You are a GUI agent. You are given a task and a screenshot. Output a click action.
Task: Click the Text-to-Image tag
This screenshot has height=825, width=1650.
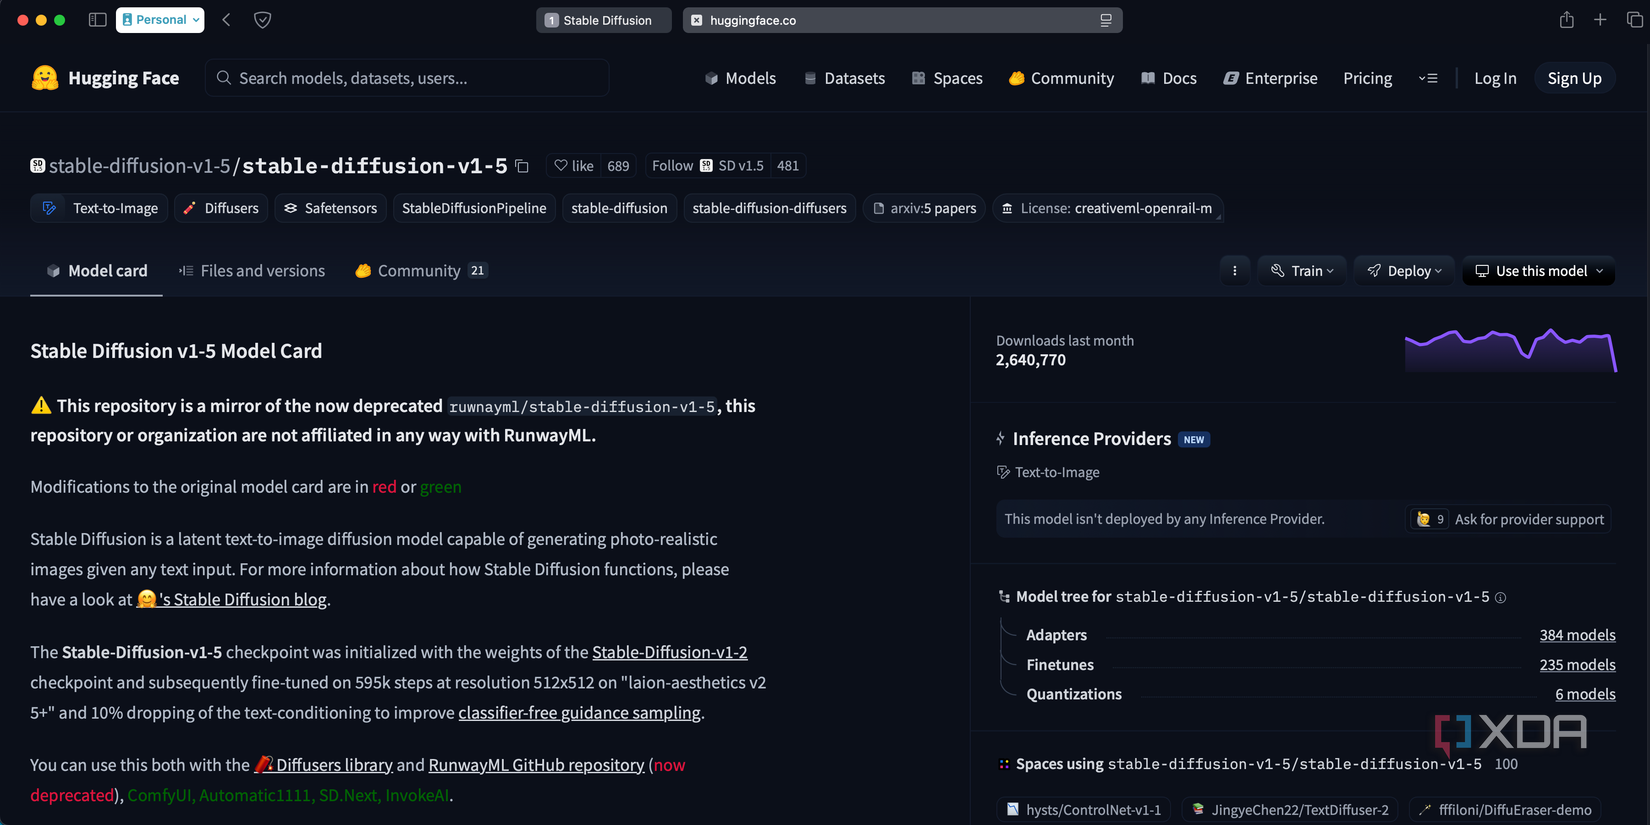(x=99, y=208)
